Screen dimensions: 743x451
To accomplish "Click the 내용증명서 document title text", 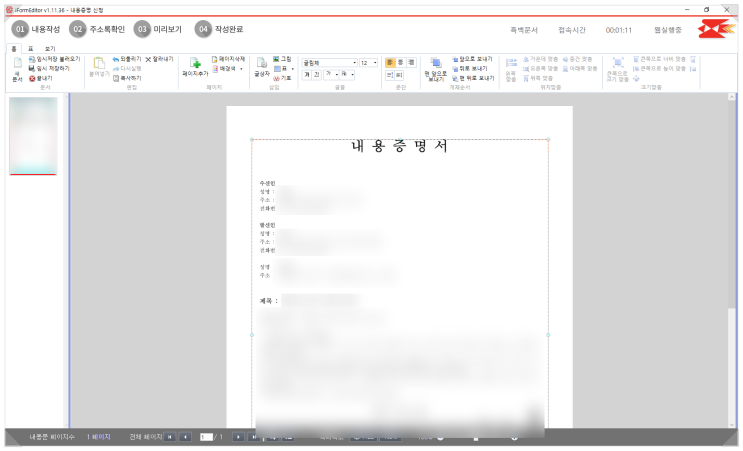I will coord(399,146).
